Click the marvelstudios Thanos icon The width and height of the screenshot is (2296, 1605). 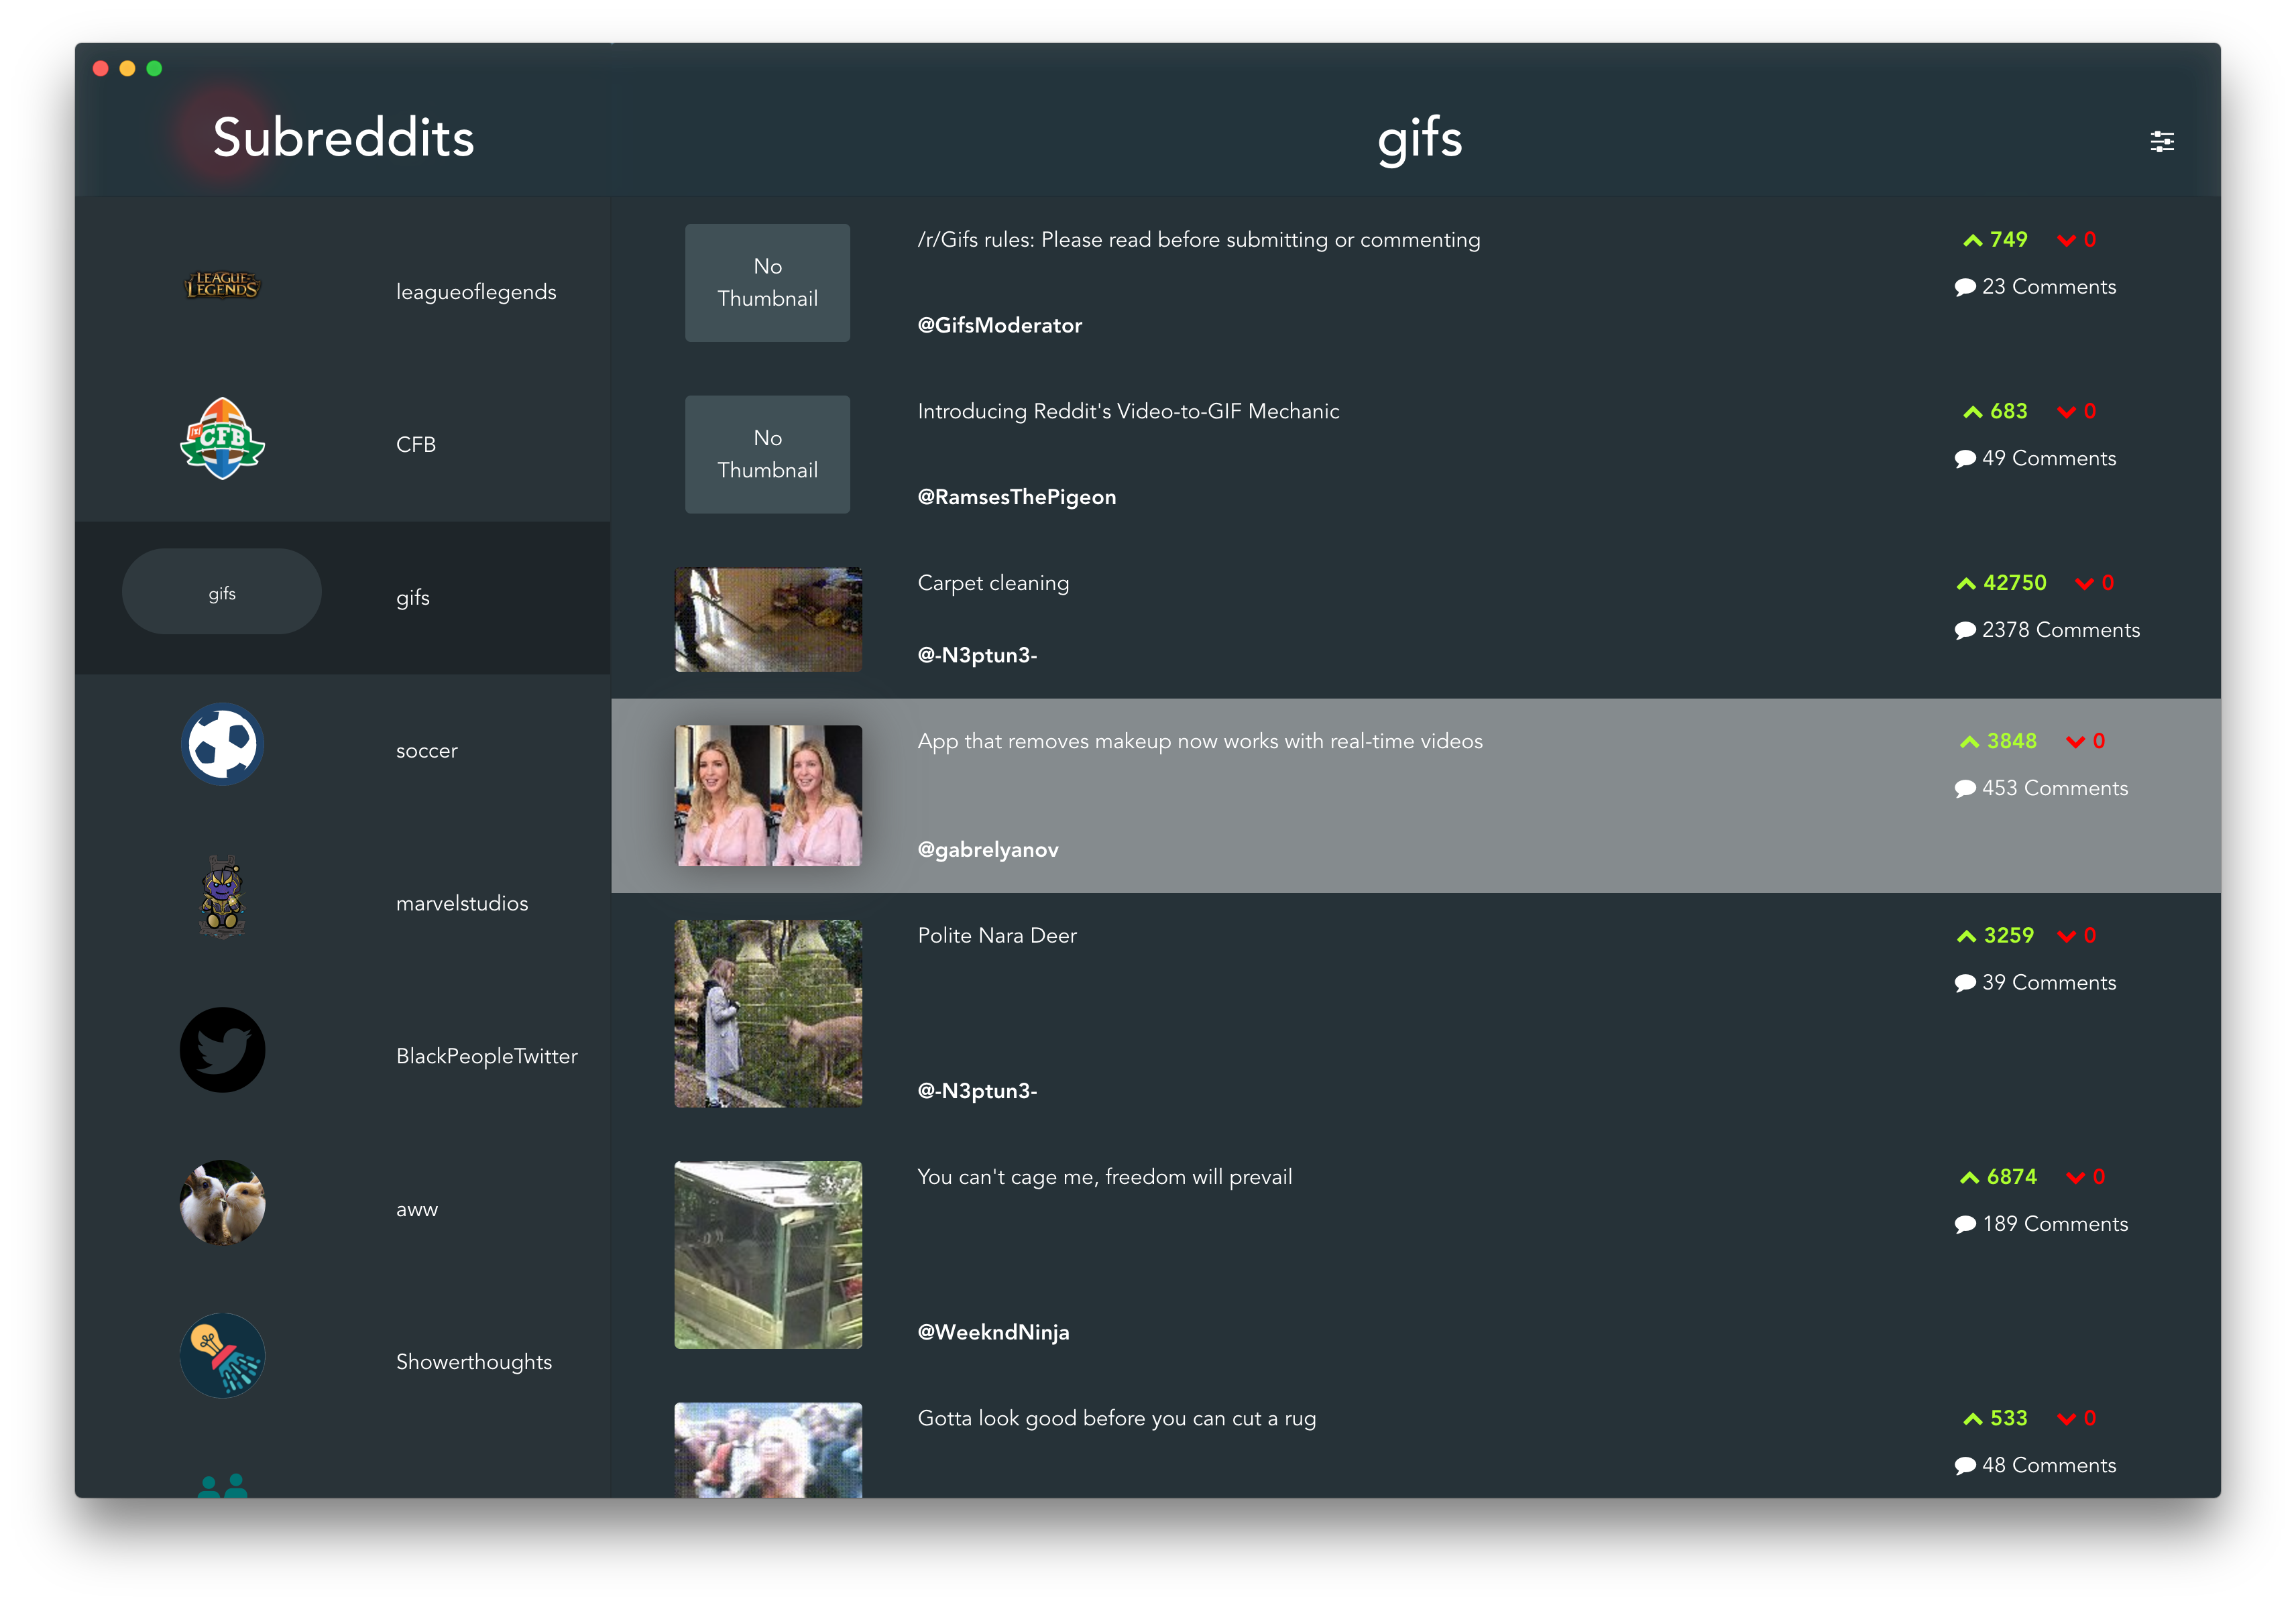pyautogui.click(x=222, y=897)
